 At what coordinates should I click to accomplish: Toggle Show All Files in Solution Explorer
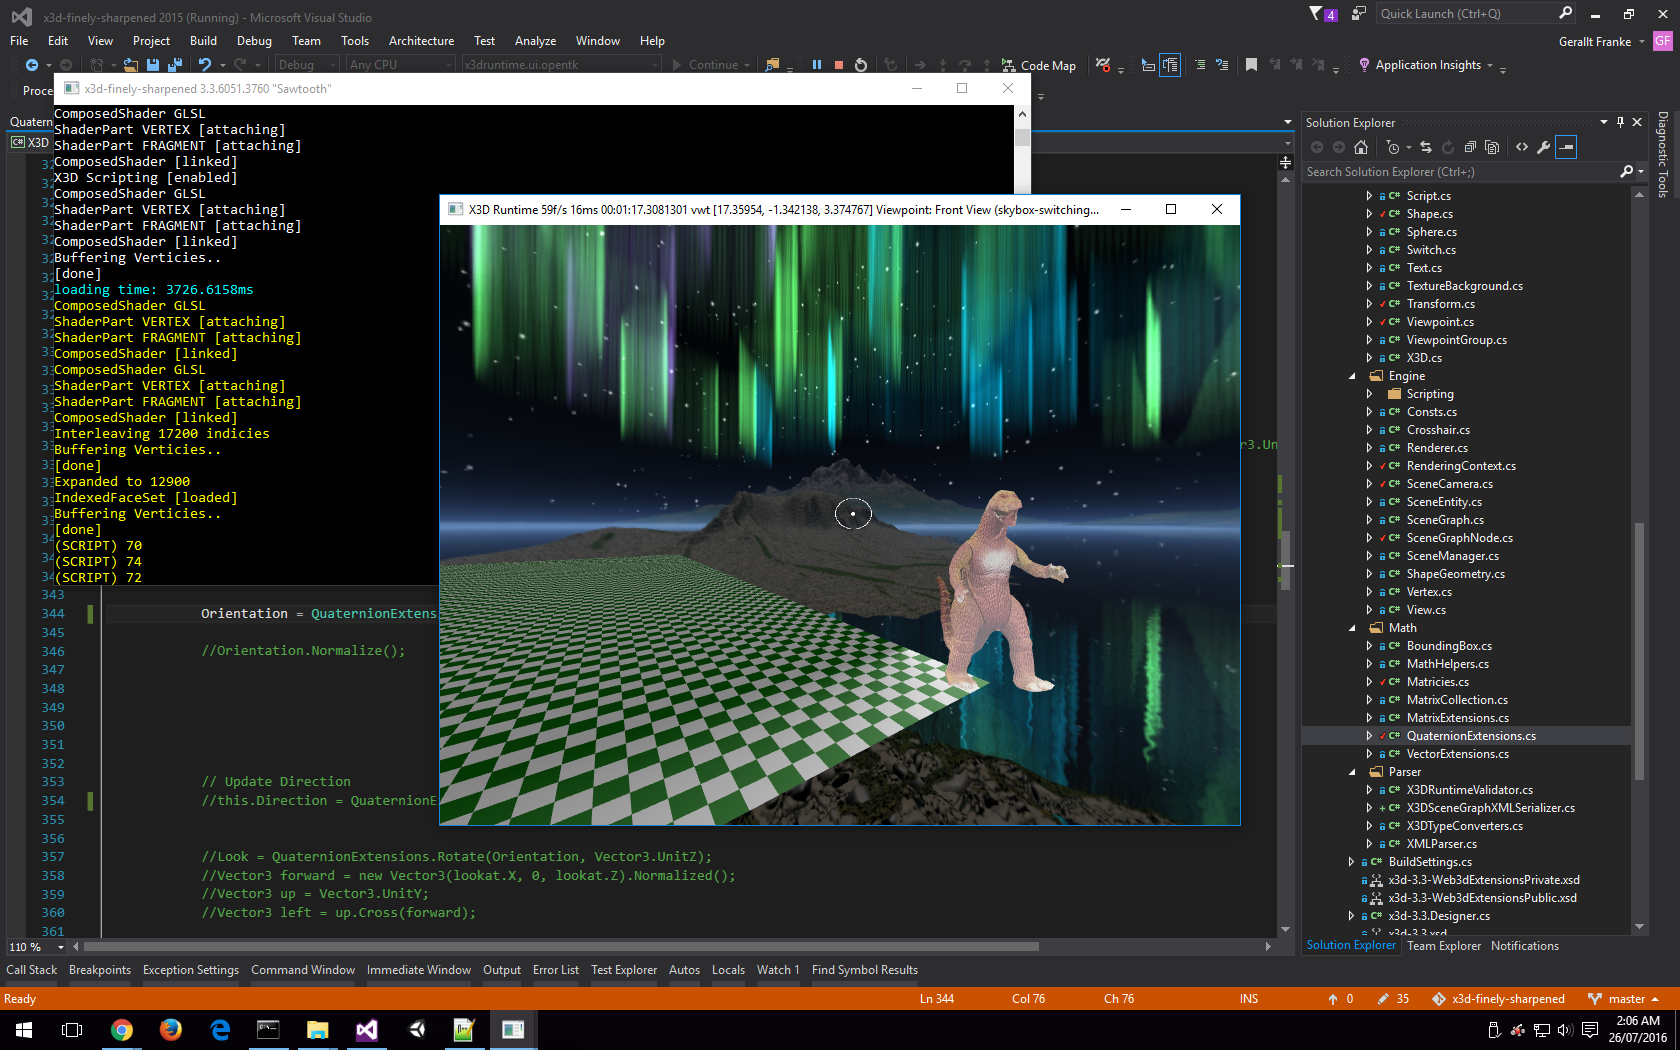pos(1492,147)
